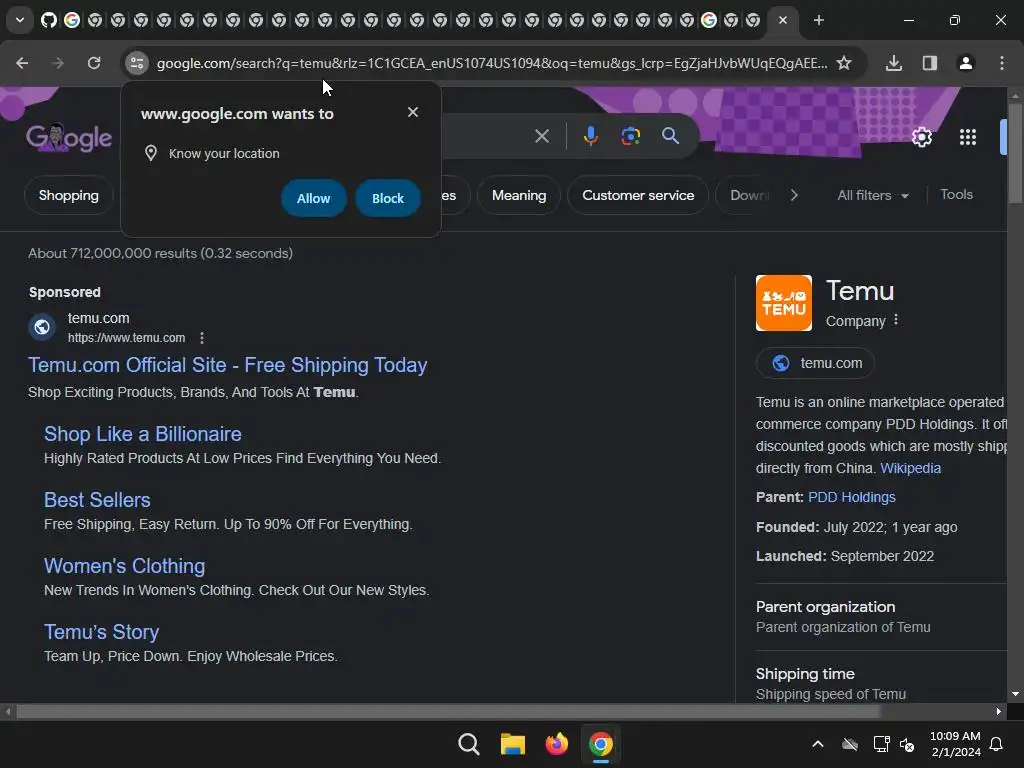Open the Chrome downloads icon

[x=894, y=63]
